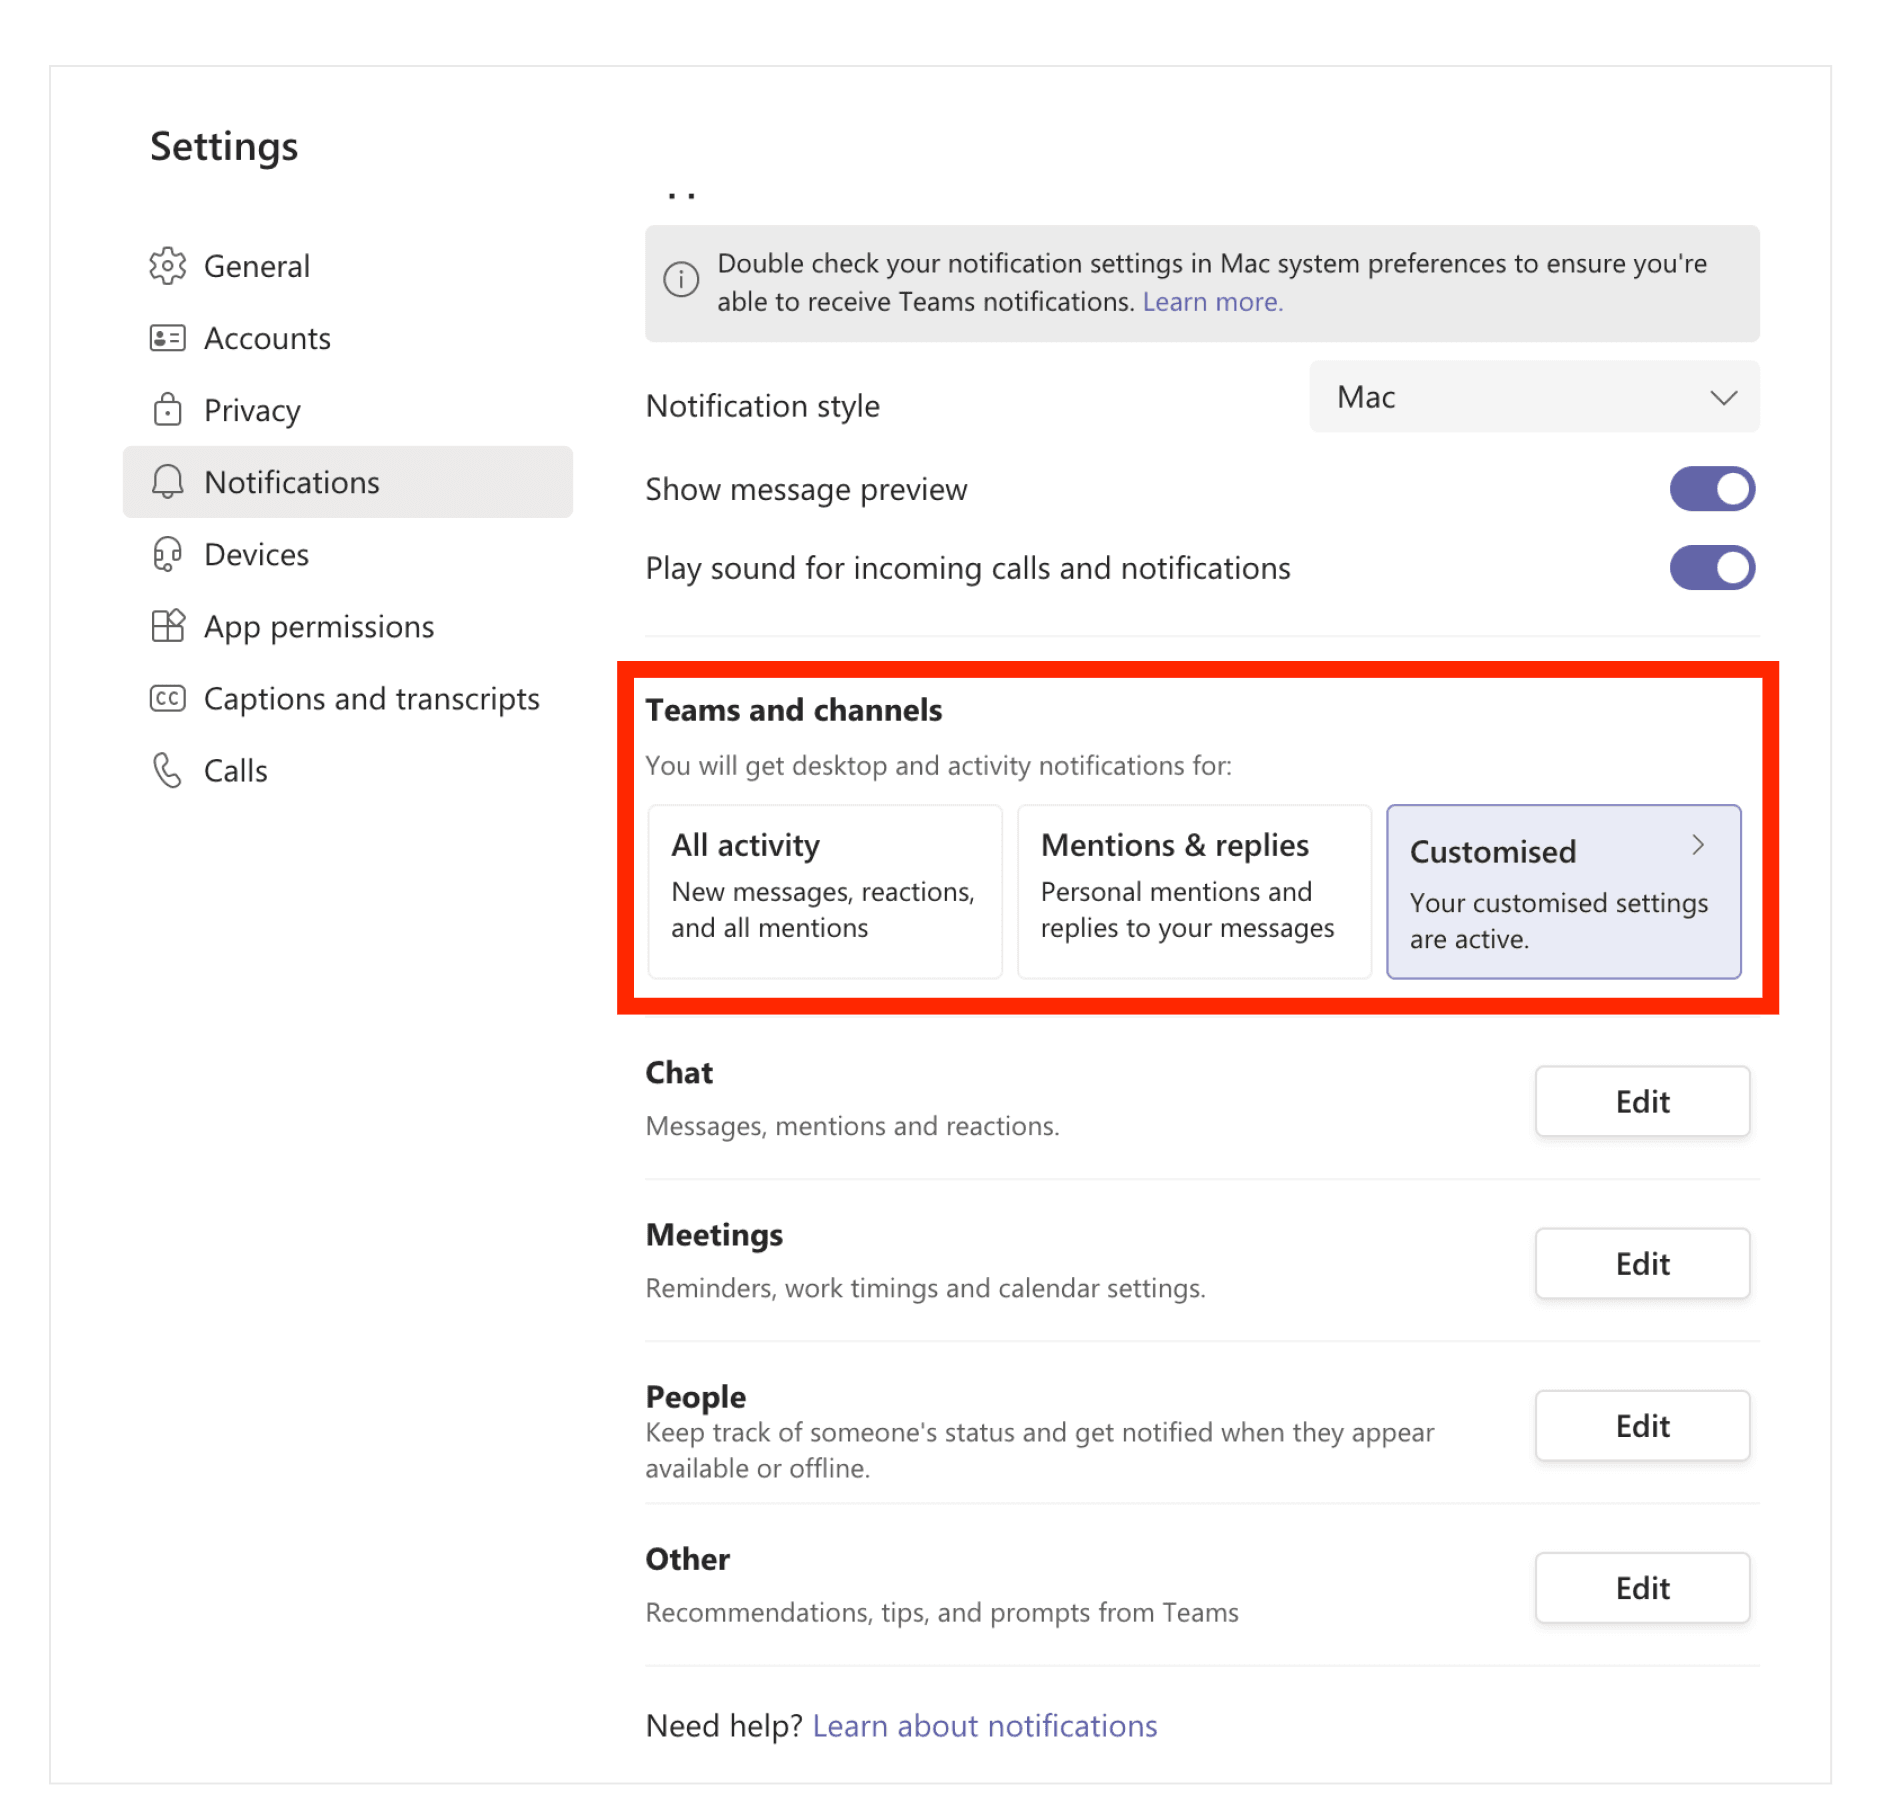Edit the Meetings notification settings
1885x1819 pixels.
pyautogui.click(x=1641, y=1263)
